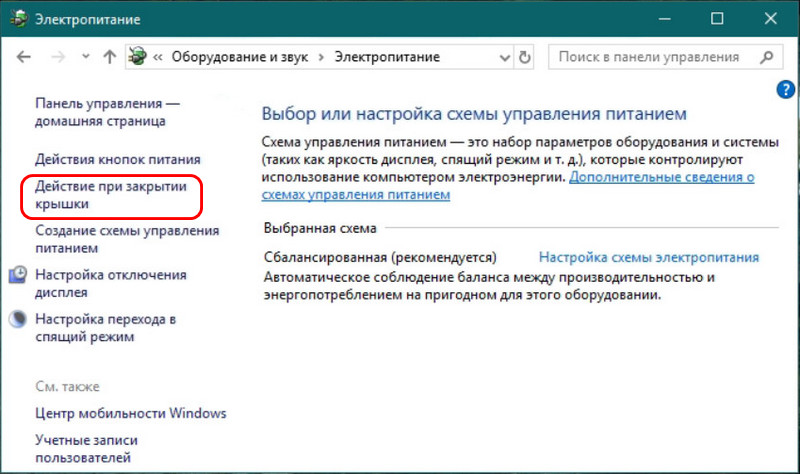
Task: Select Электропитание breadcrumb item
Action: (386, 58)
